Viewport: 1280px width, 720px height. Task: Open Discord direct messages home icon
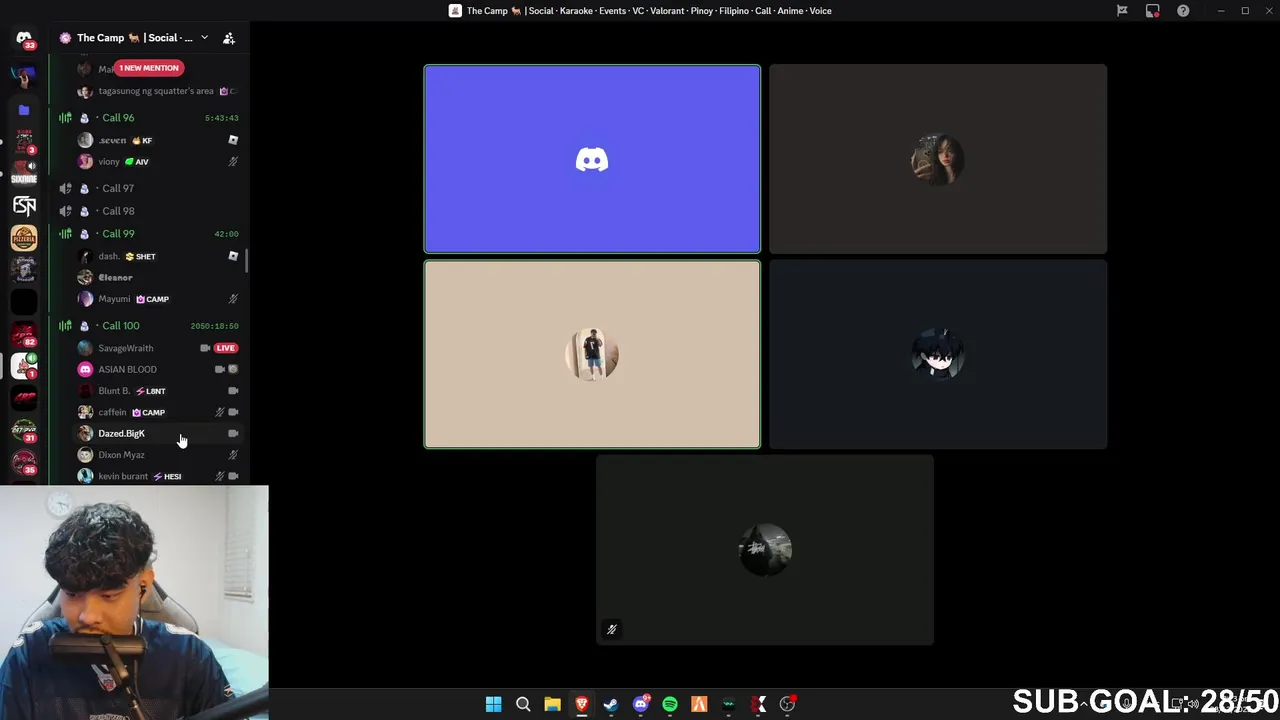click(24, 38)
